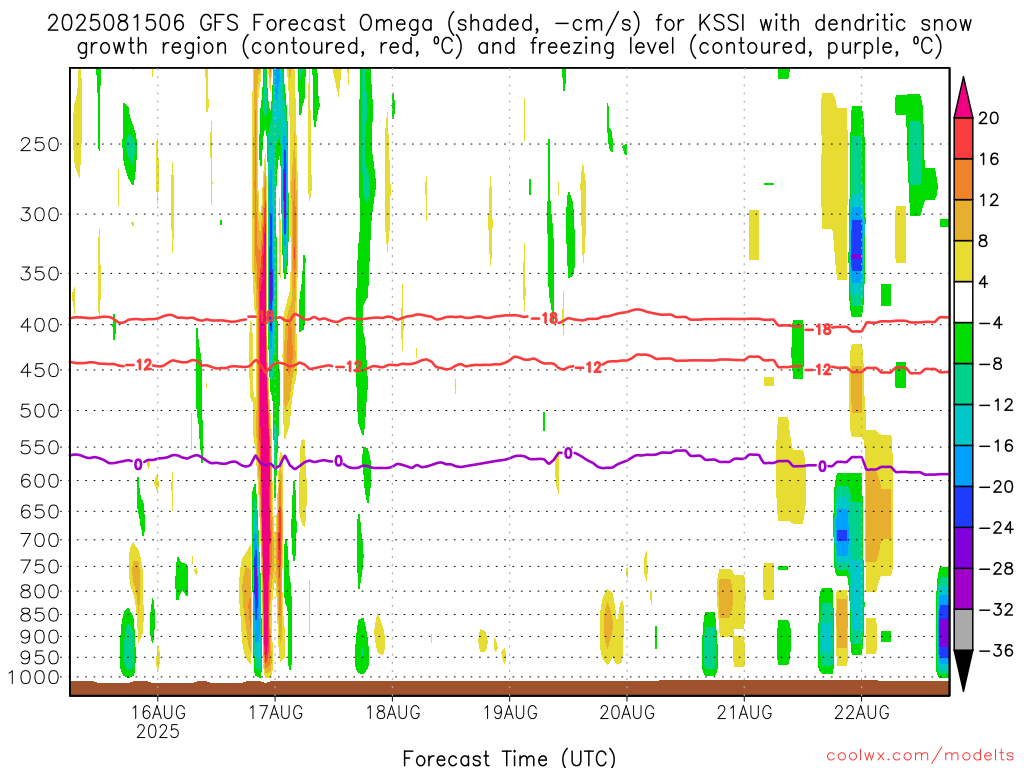Select the 500 pressure level axis label
Viewport: 1024px width, 768px height.
(x=40, y=411)
